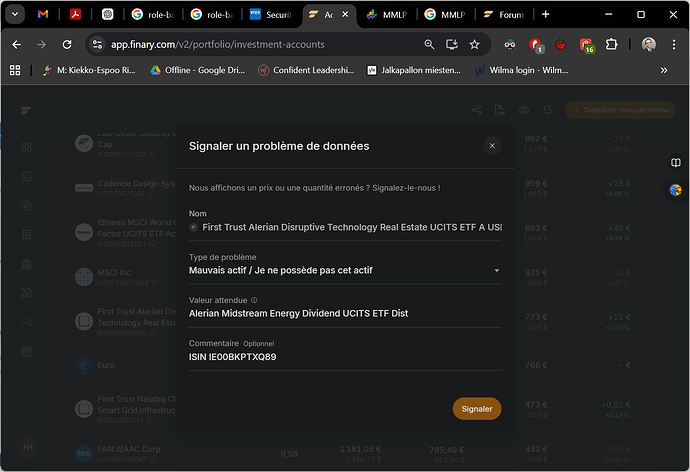The image size is (690, 472).
Task: Open the bookmarks apps grid icon
Action: pos(15,70)
